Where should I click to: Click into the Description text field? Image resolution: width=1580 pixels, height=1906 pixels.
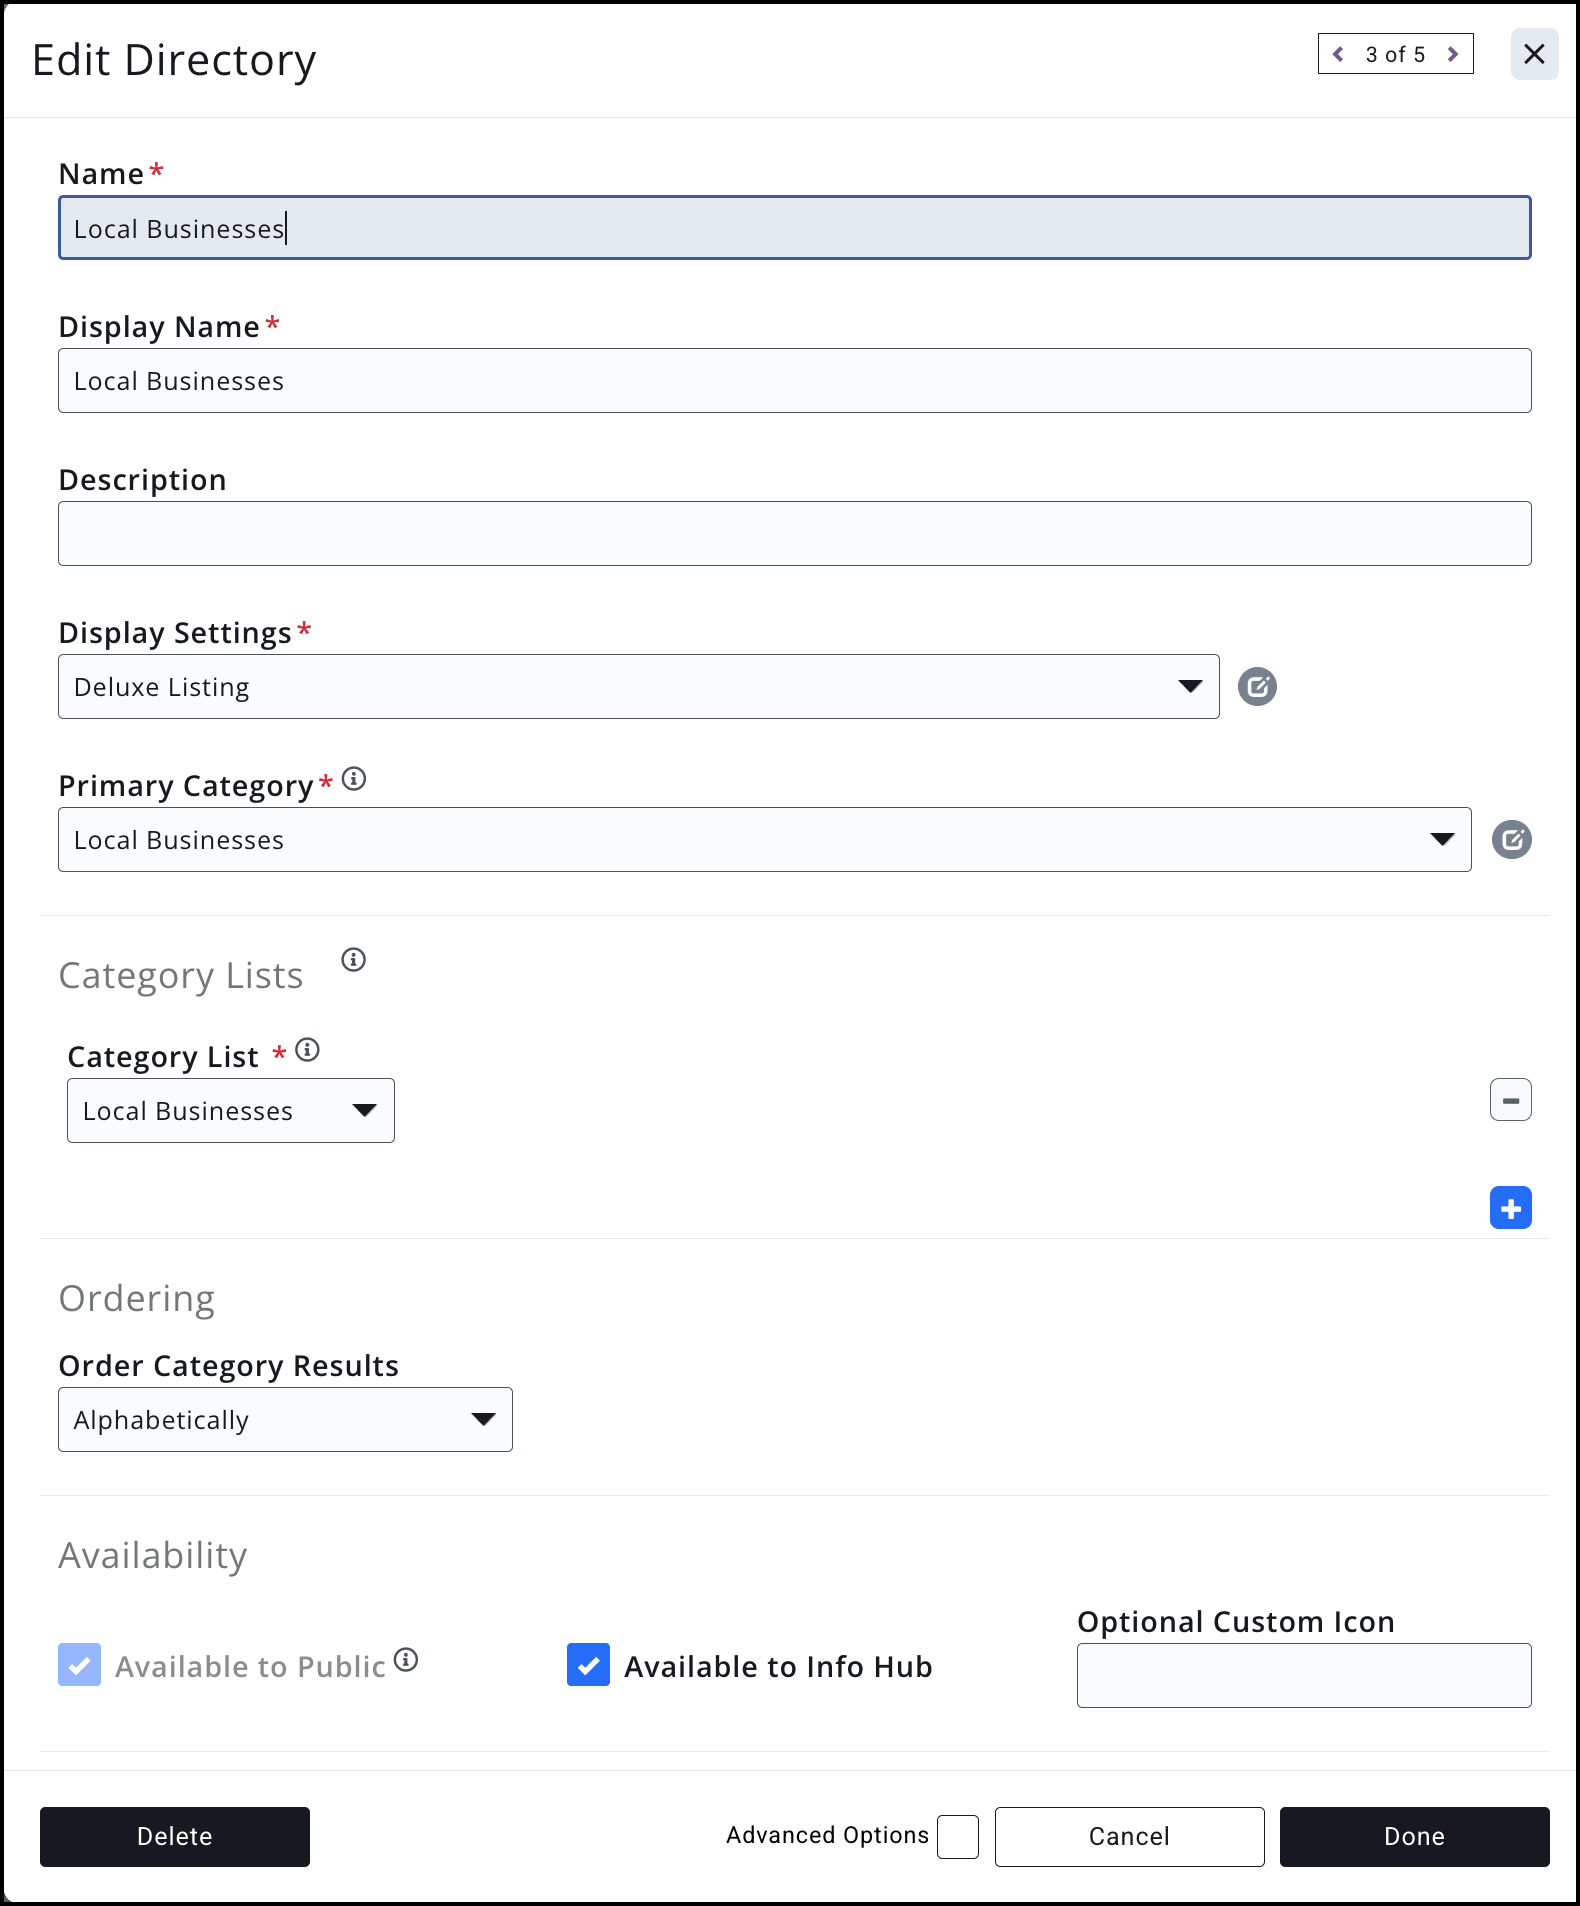[794, 534]
